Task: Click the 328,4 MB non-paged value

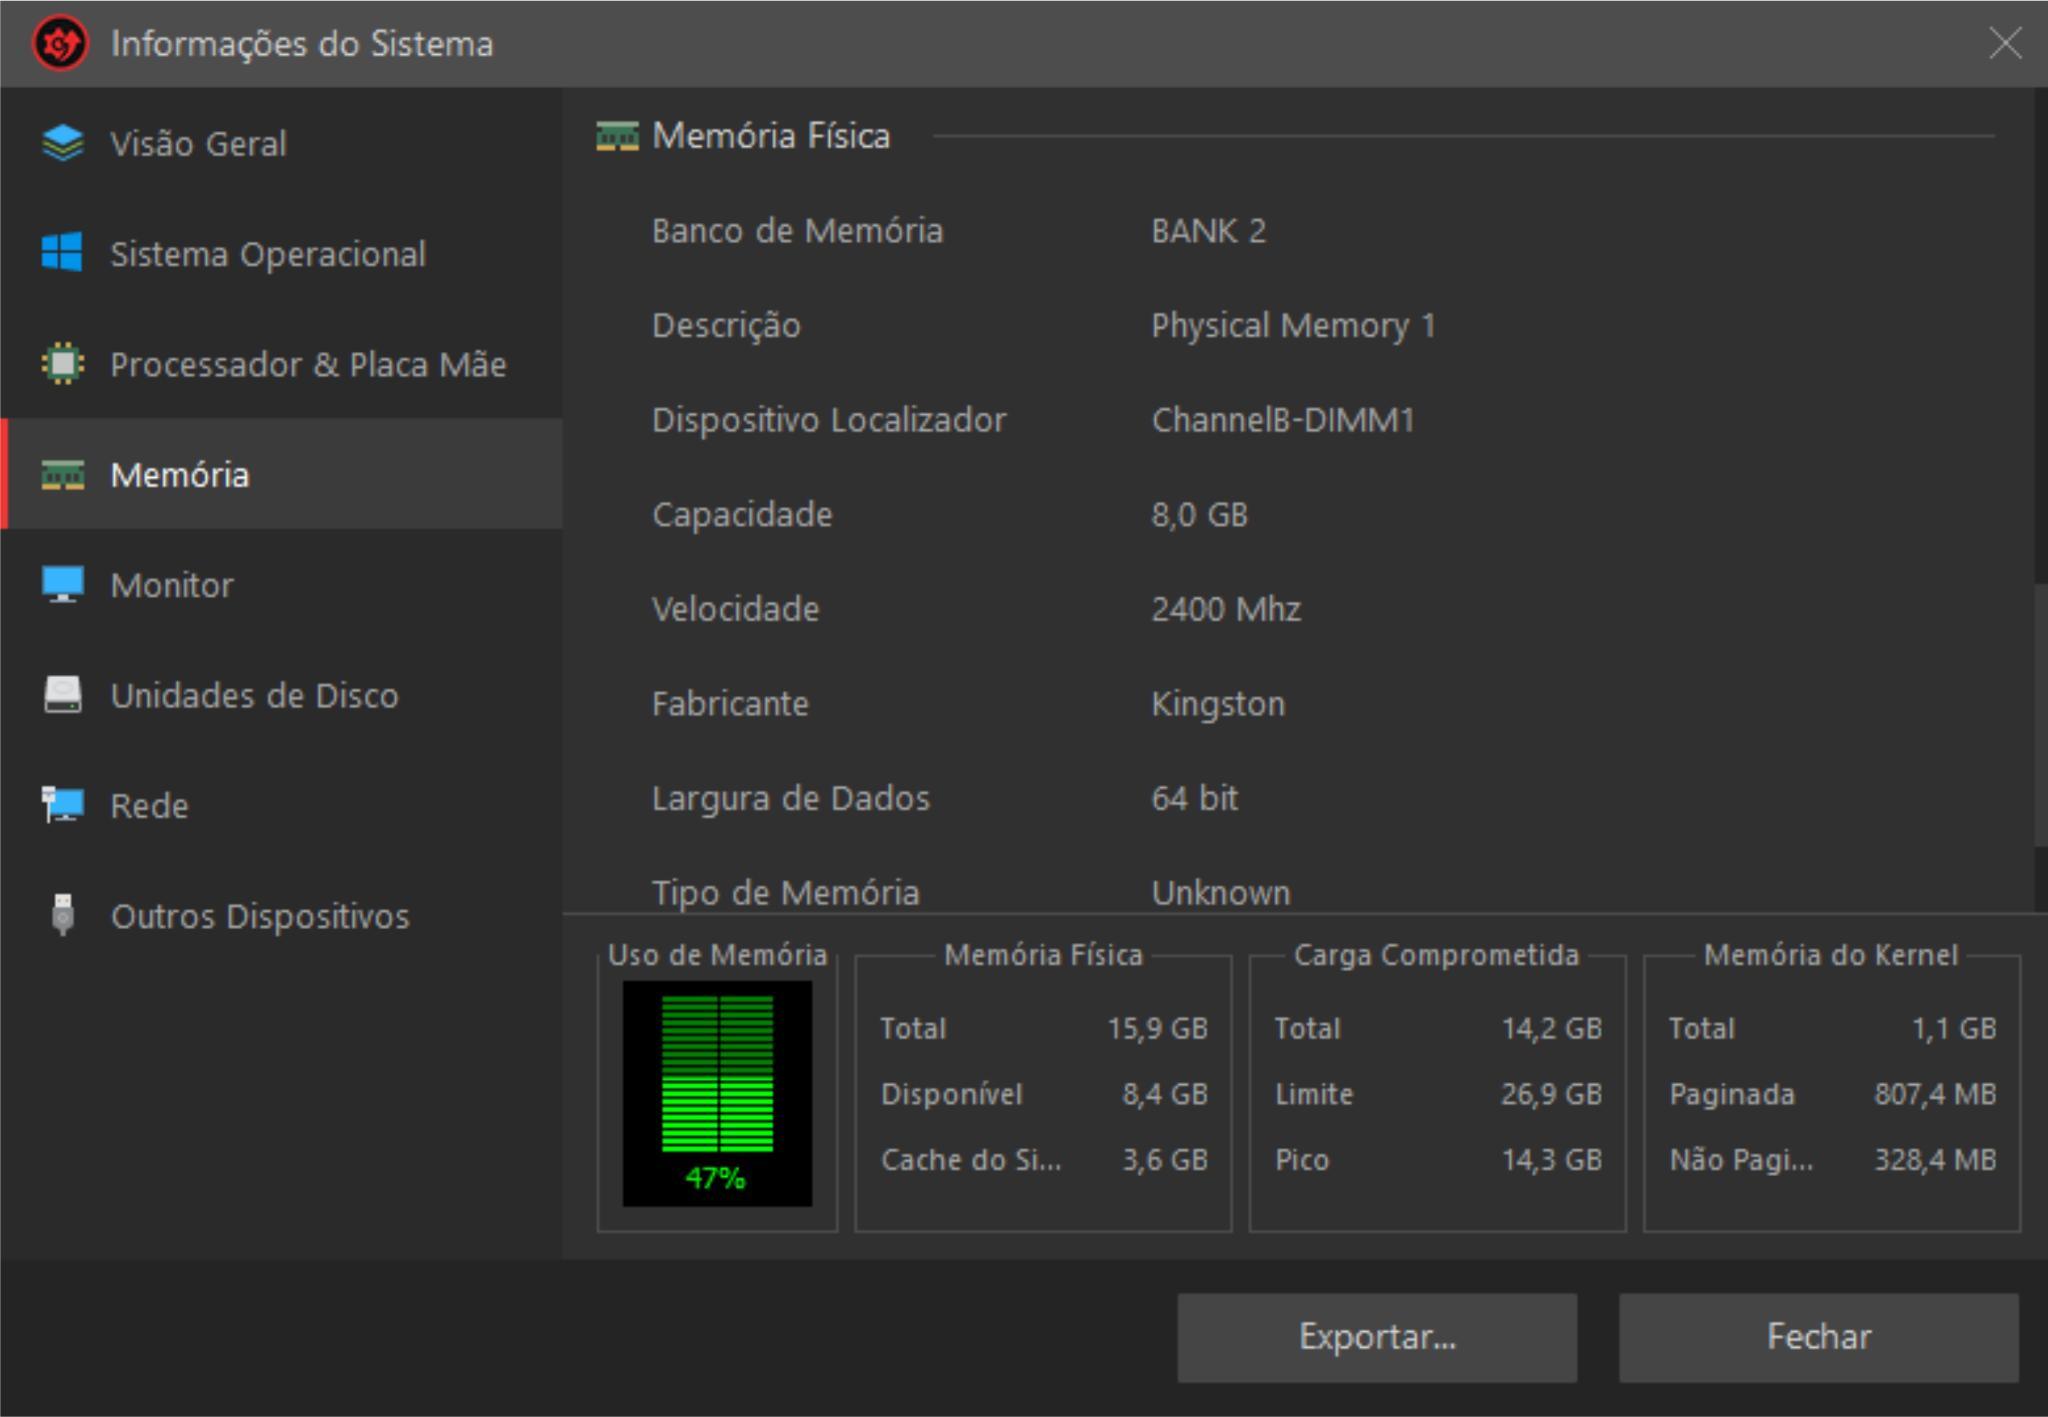Action: click(x=1936, y=1160)
